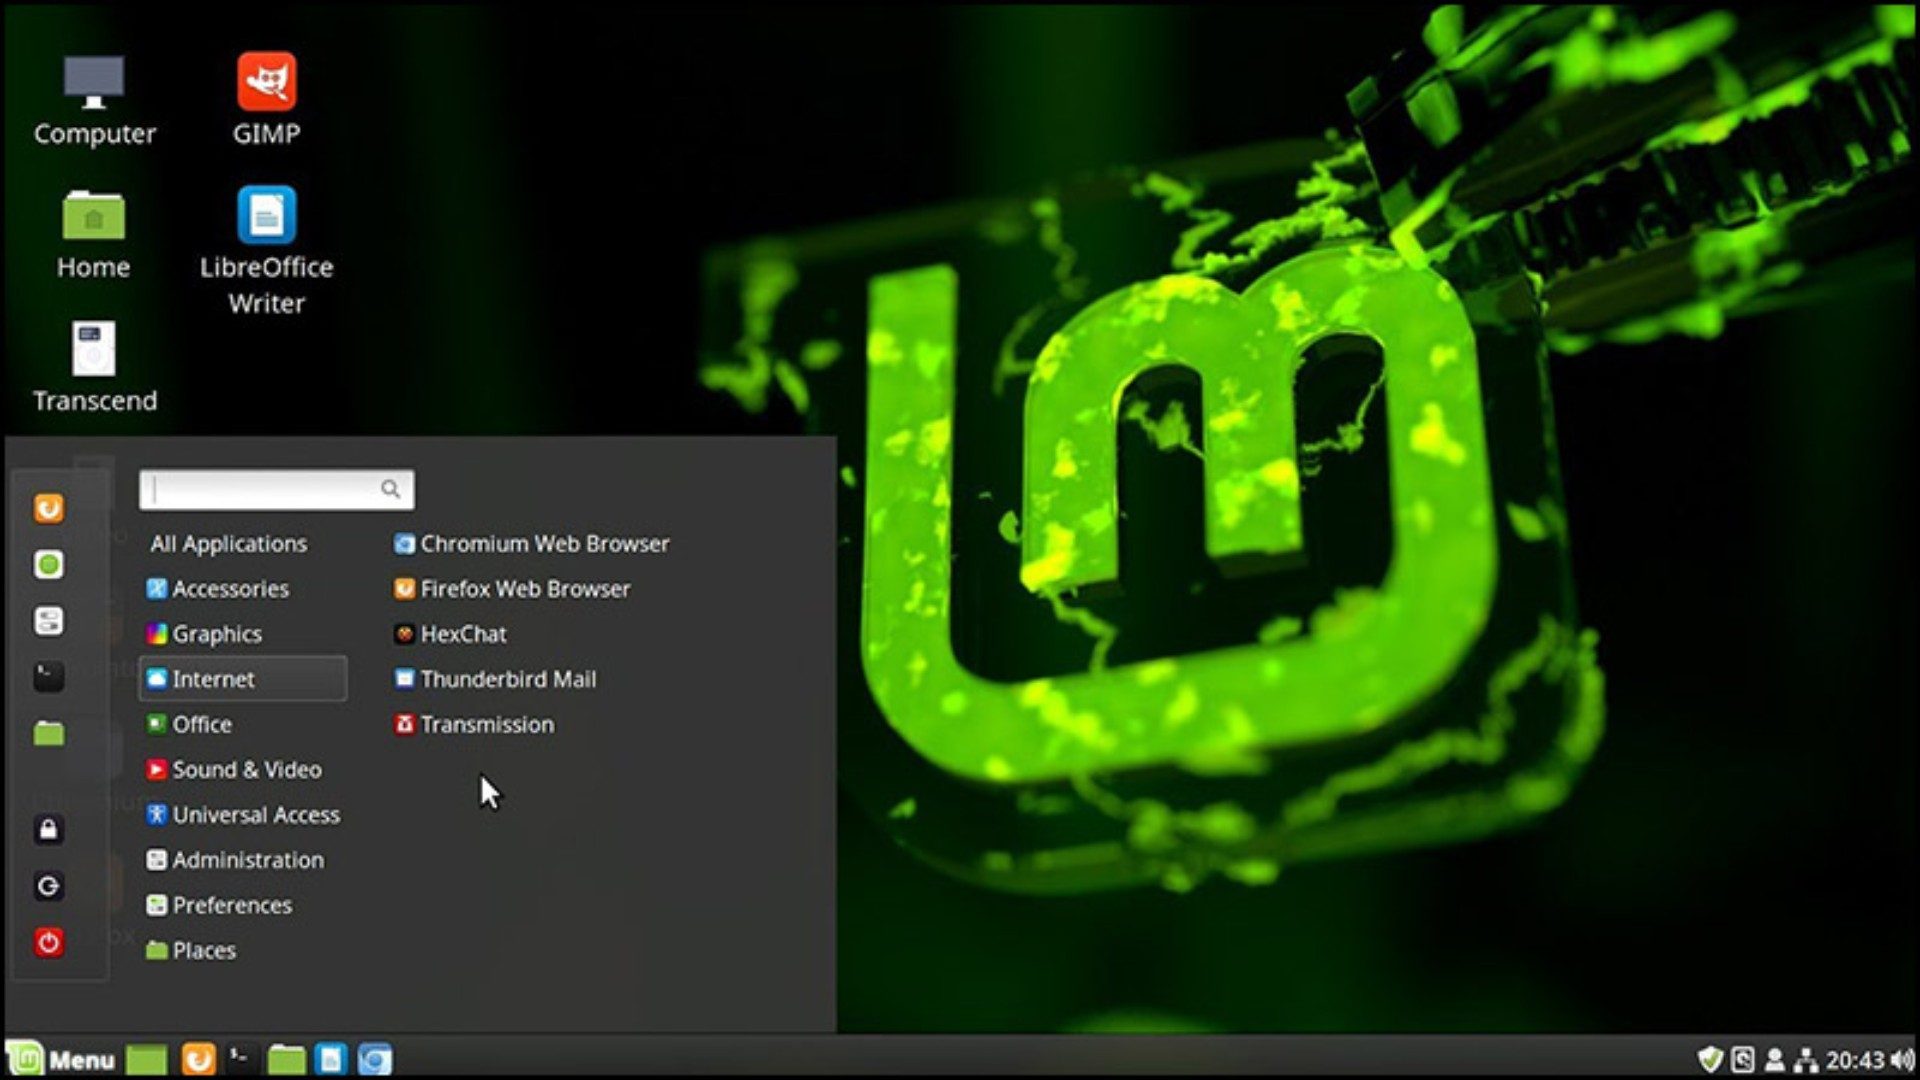
Task: Expand the Sound & Video category
Action: [247, 769]
